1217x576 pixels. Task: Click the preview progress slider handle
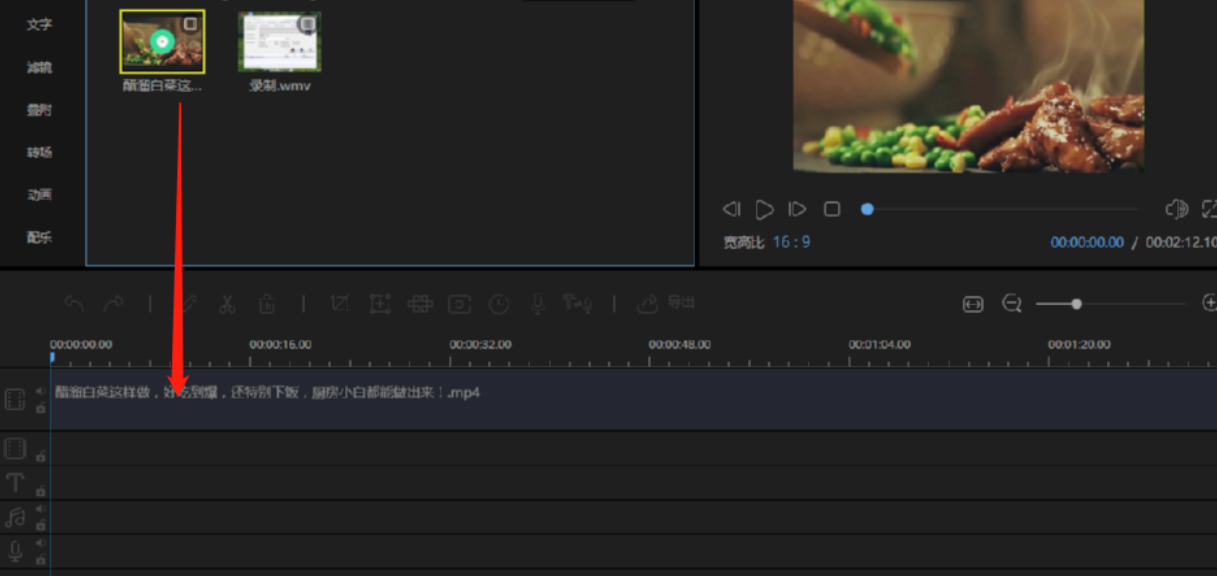coord(867,209)
